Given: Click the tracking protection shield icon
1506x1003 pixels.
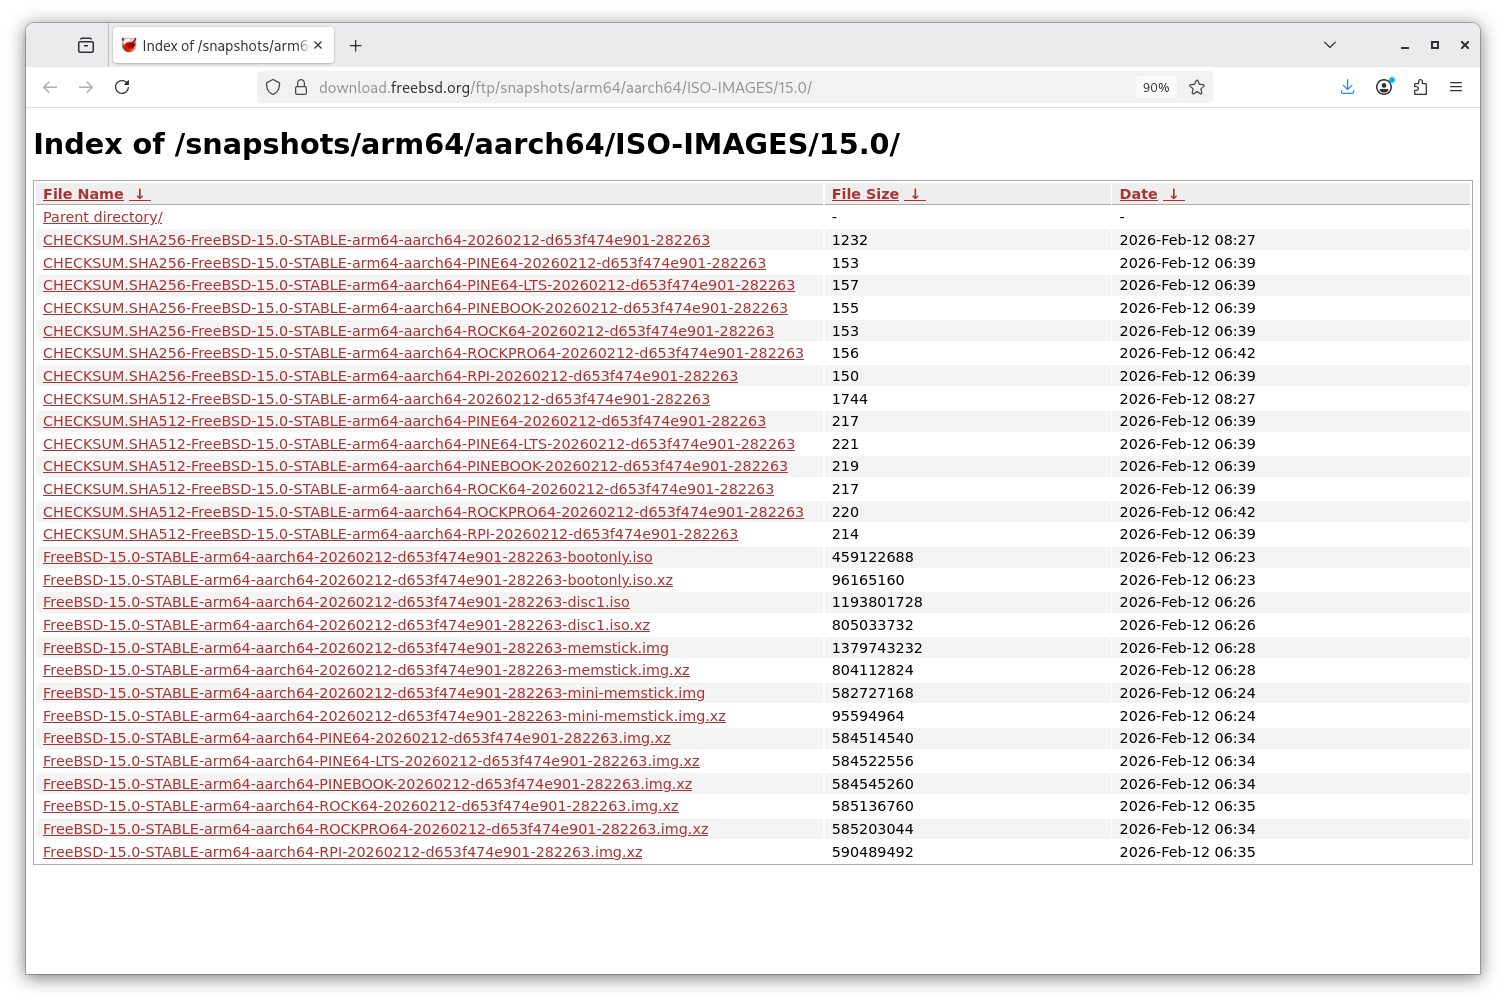Looking at the screenshot, I should (x=273, y=87).
